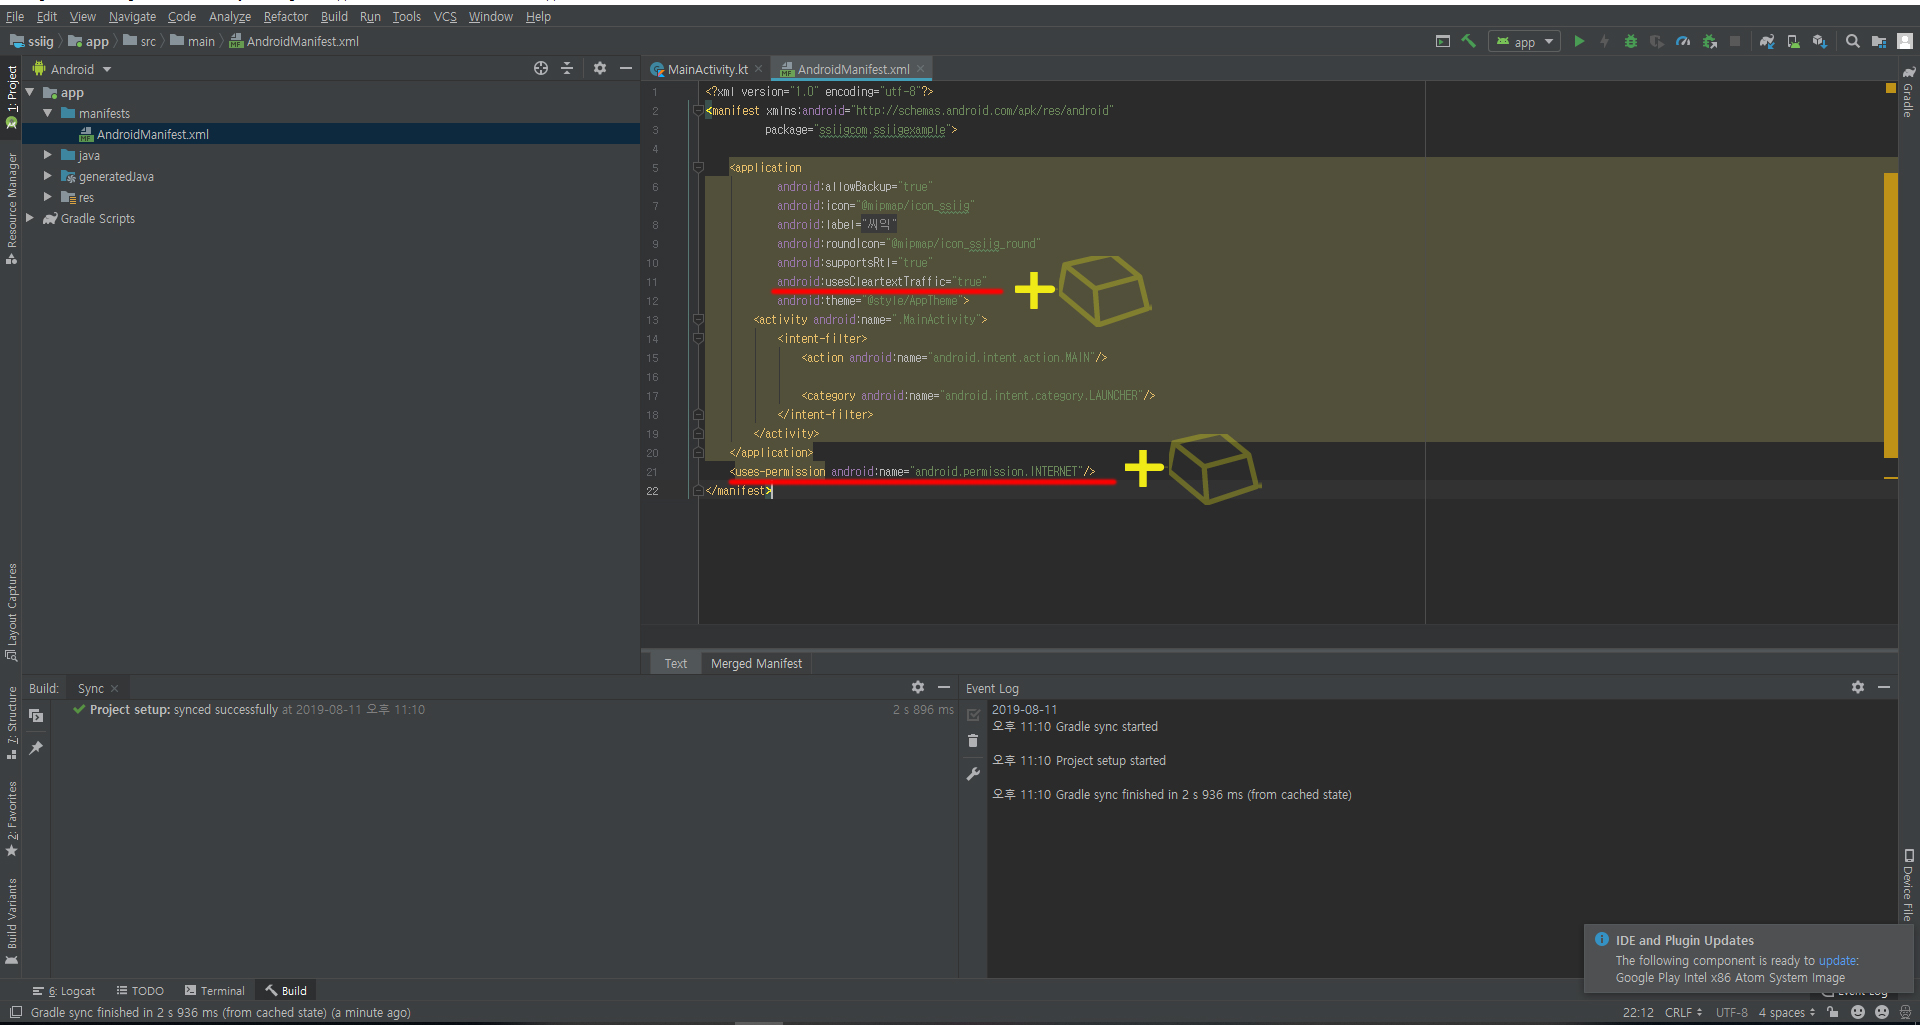The width and height of the screenshot is (1920, 1025).
Task: Toggle the pin tab icon in Build panel
Action: pyautogui.click(x=36, y=748)
